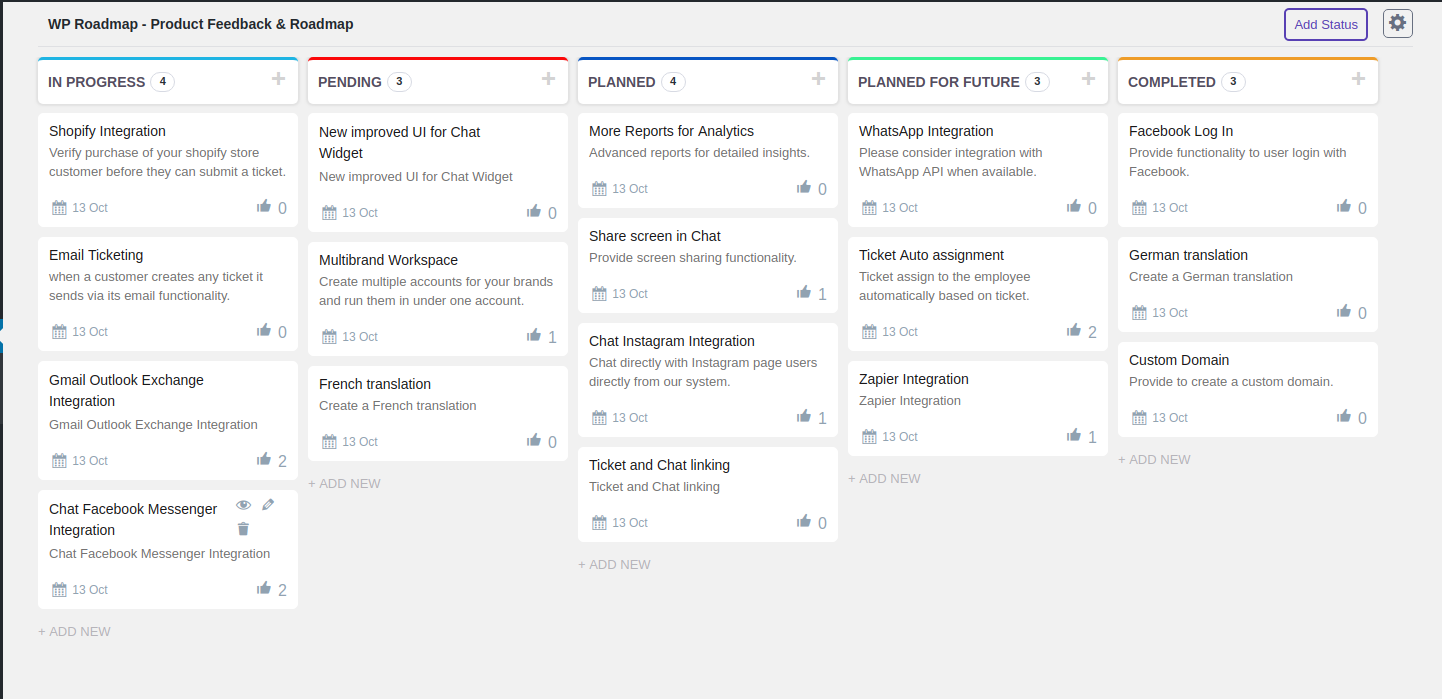Click ADD NEW under Planned For Future

pos(884,479)
